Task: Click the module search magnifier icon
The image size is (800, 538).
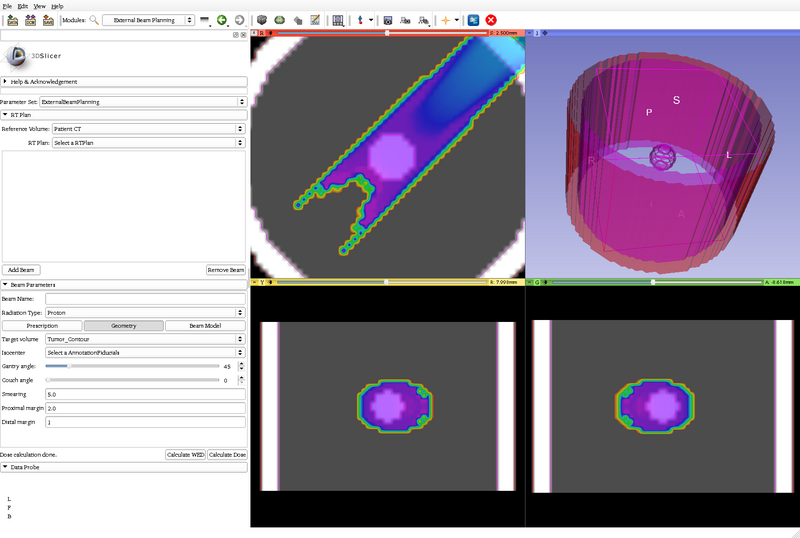Action: click(x=94, y=20)
